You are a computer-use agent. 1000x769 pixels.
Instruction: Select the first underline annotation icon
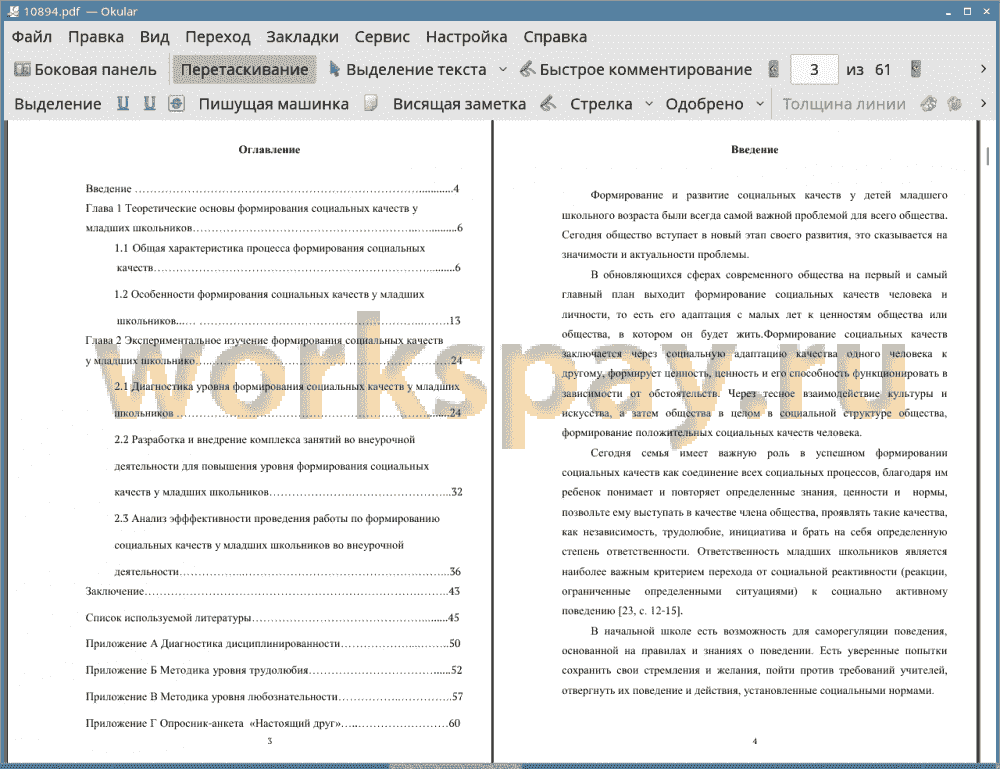(x=123, y=103)
